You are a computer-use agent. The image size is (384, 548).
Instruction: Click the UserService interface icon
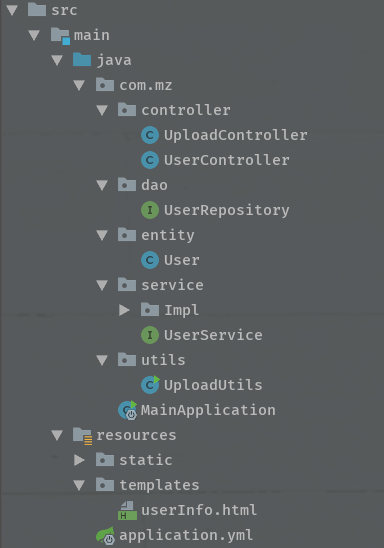click(x=150, y=335)
